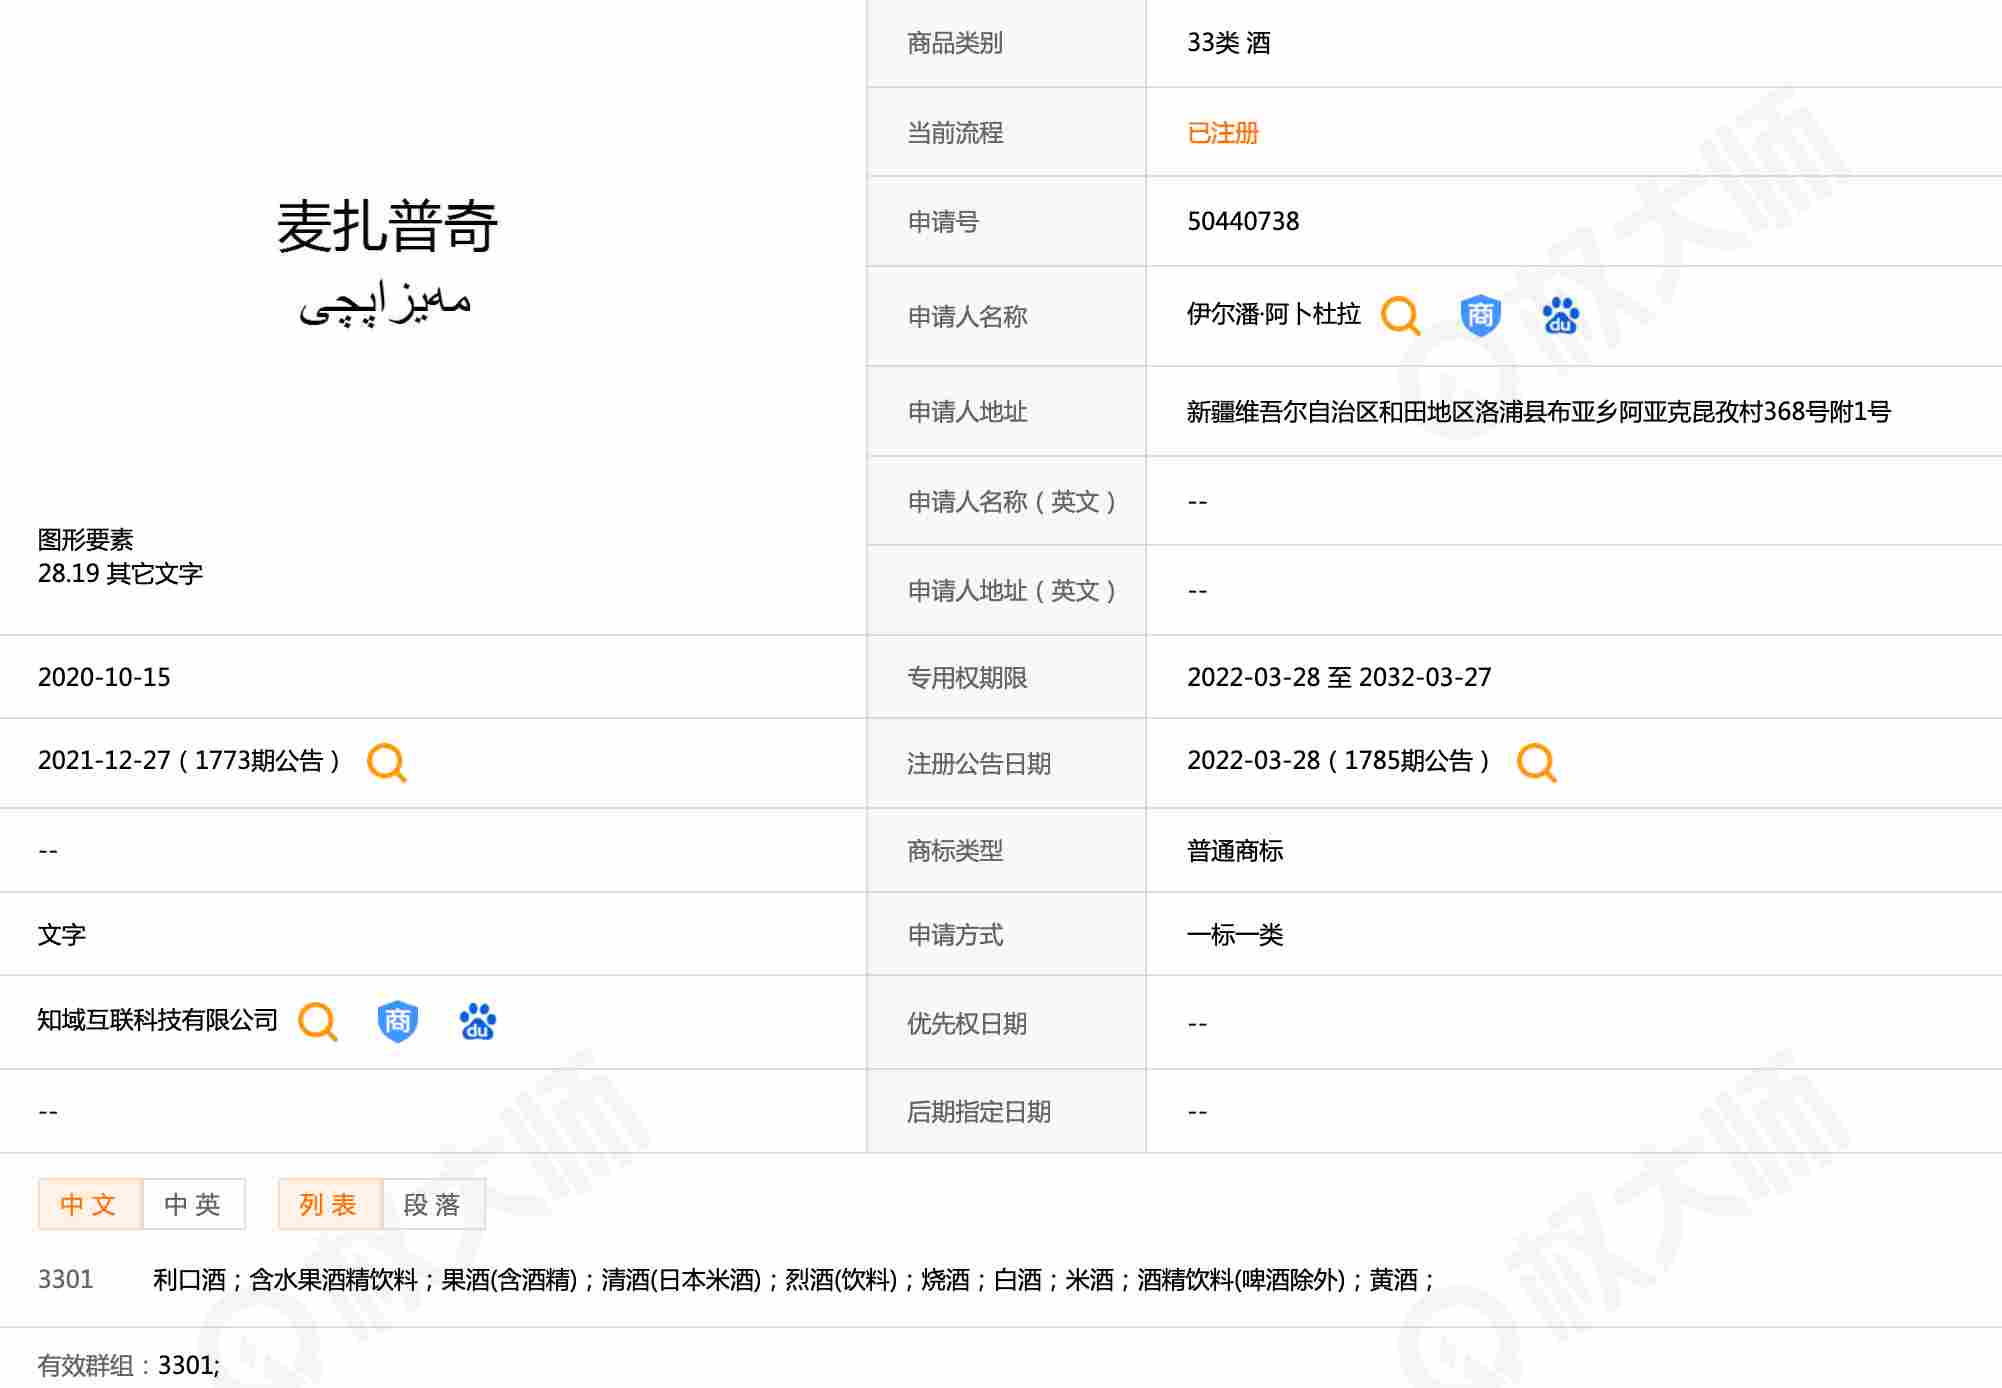Click 33类 酒 category value
This screenshot has width=2002, height=1388.
[1228, 43]
